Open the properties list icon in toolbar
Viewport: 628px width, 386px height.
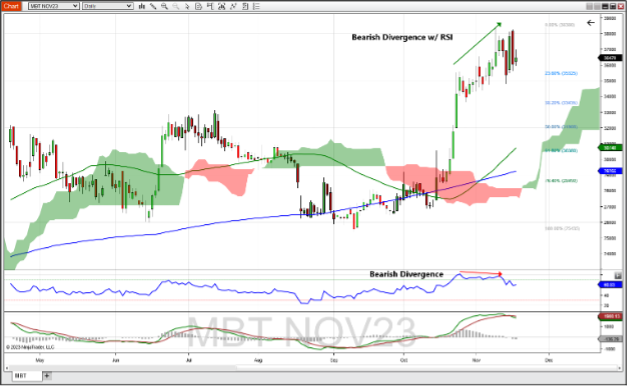[x=257, y=6]
